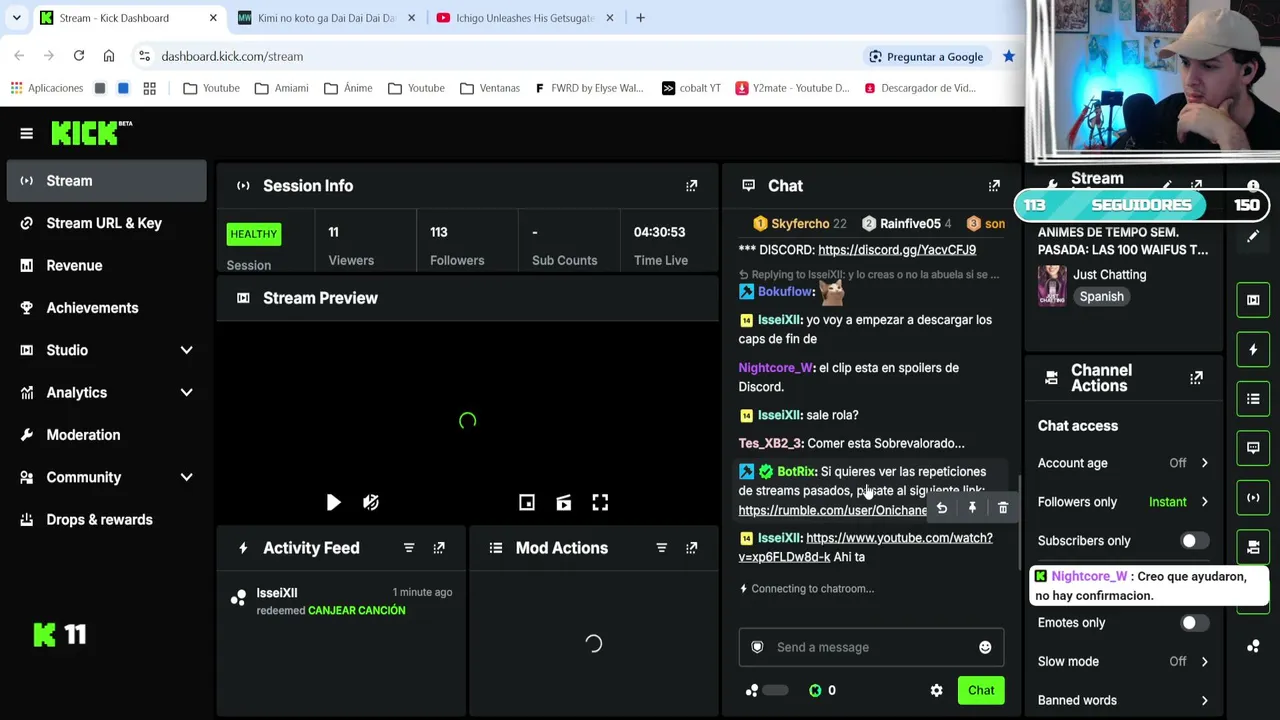Image resolution: width=1280 pixels, height=720 pixels.
Task: Focus the Send a message field
Action: 871,647
